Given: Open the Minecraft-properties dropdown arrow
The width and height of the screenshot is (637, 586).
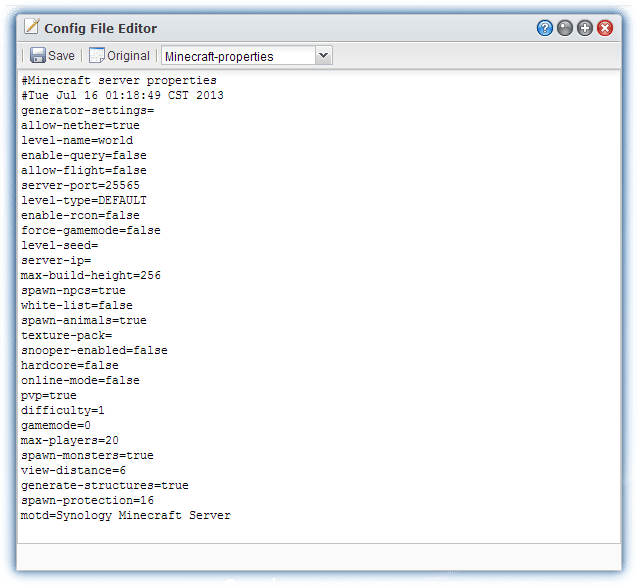Looking at the screenshot, I should tap(324, 55).
